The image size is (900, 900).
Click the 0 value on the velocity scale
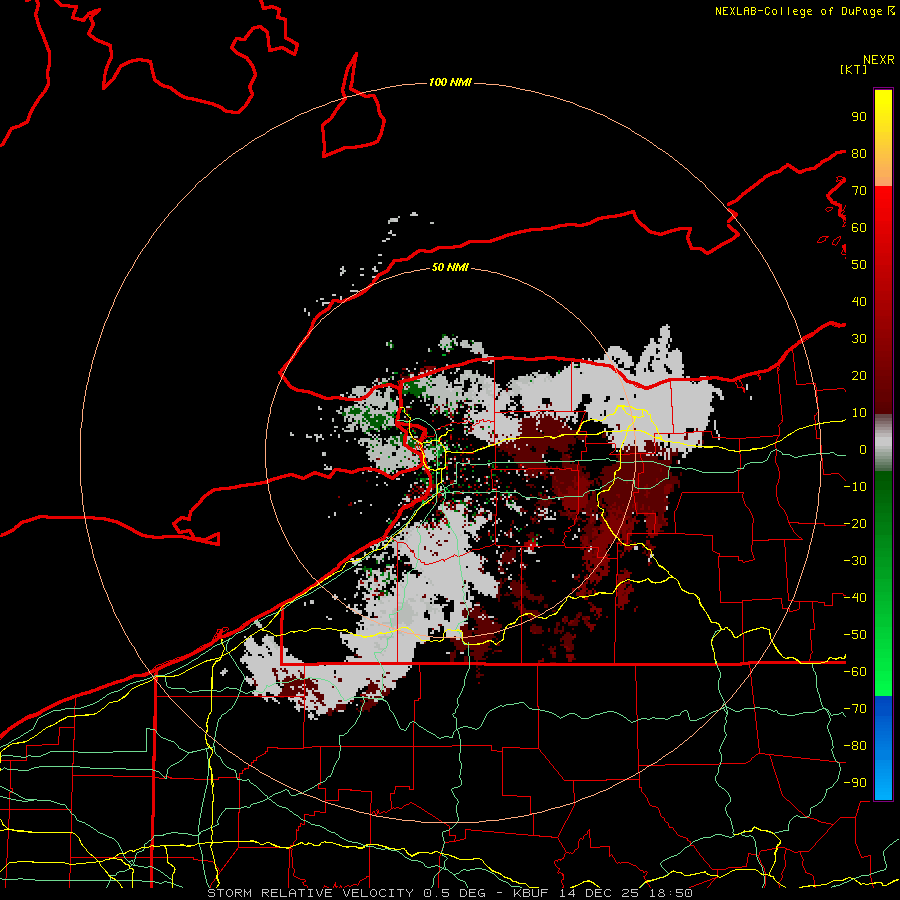click(x=863, y=449)
